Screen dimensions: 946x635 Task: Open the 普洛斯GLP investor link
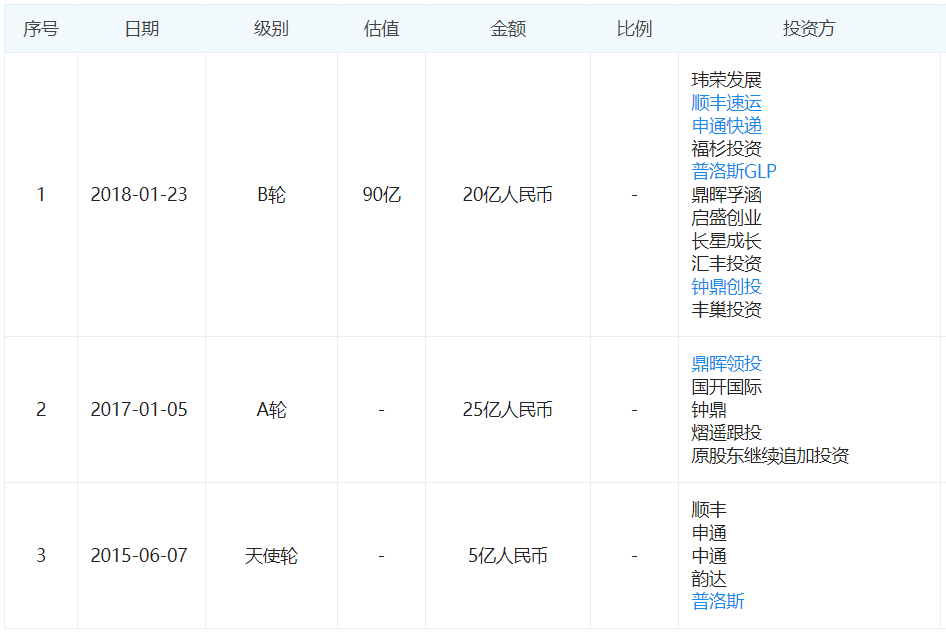[734, 171]
